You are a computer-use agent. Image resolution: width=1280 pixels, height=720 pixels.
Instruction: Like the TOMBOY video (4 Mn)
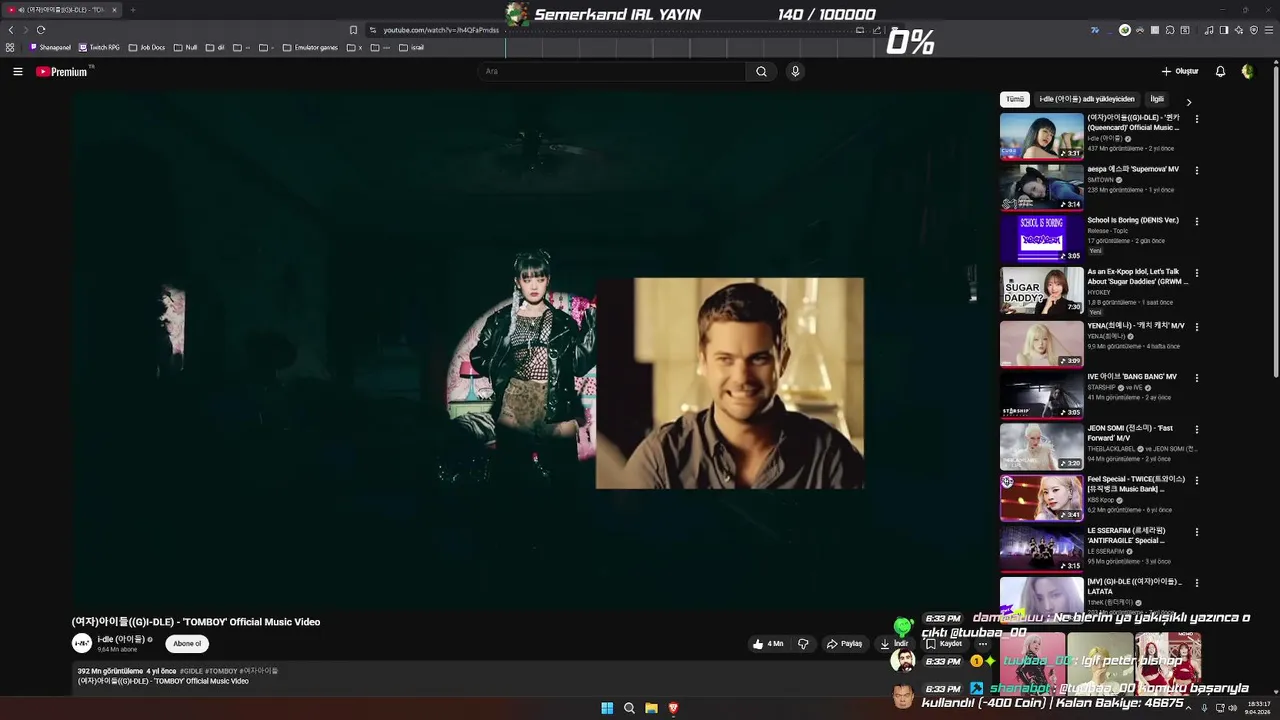coord(768,644)
